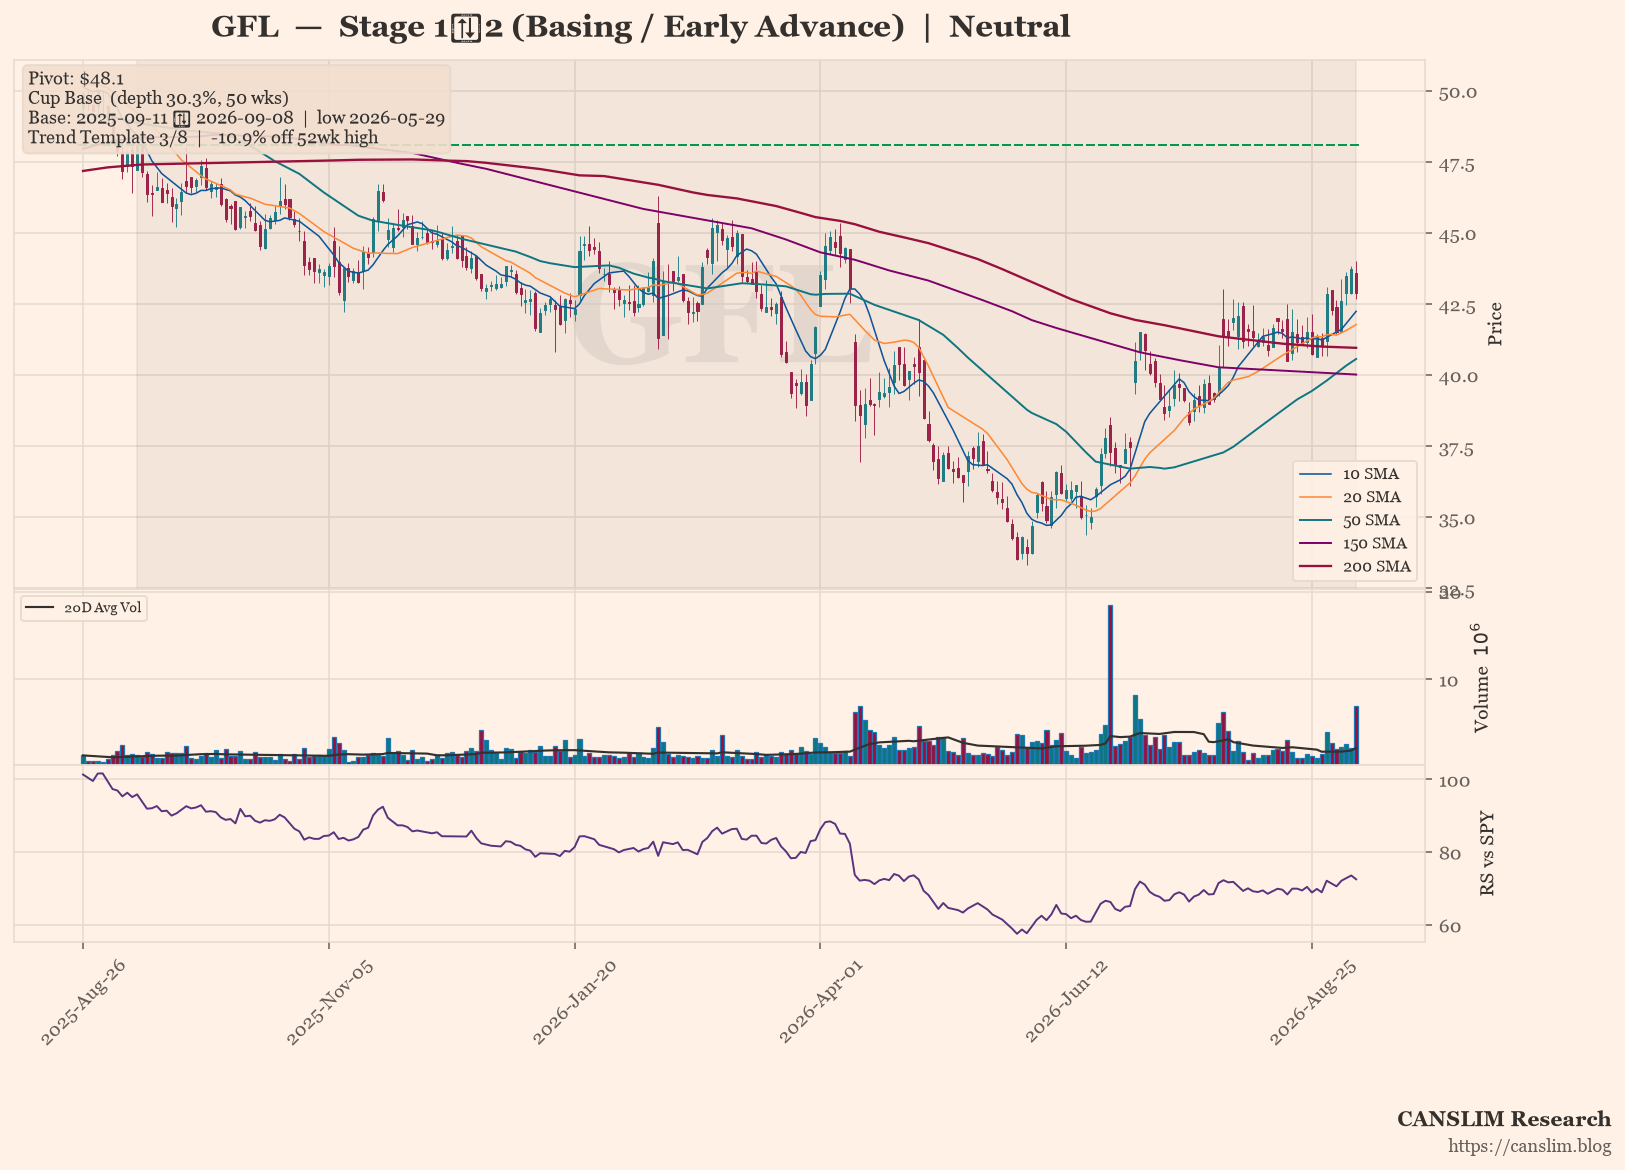1625x1170 pixels.
Task: Click the 'Cup Base (depth 30.3%, 50 wks)' text
Action: click(x=158, y=98)
